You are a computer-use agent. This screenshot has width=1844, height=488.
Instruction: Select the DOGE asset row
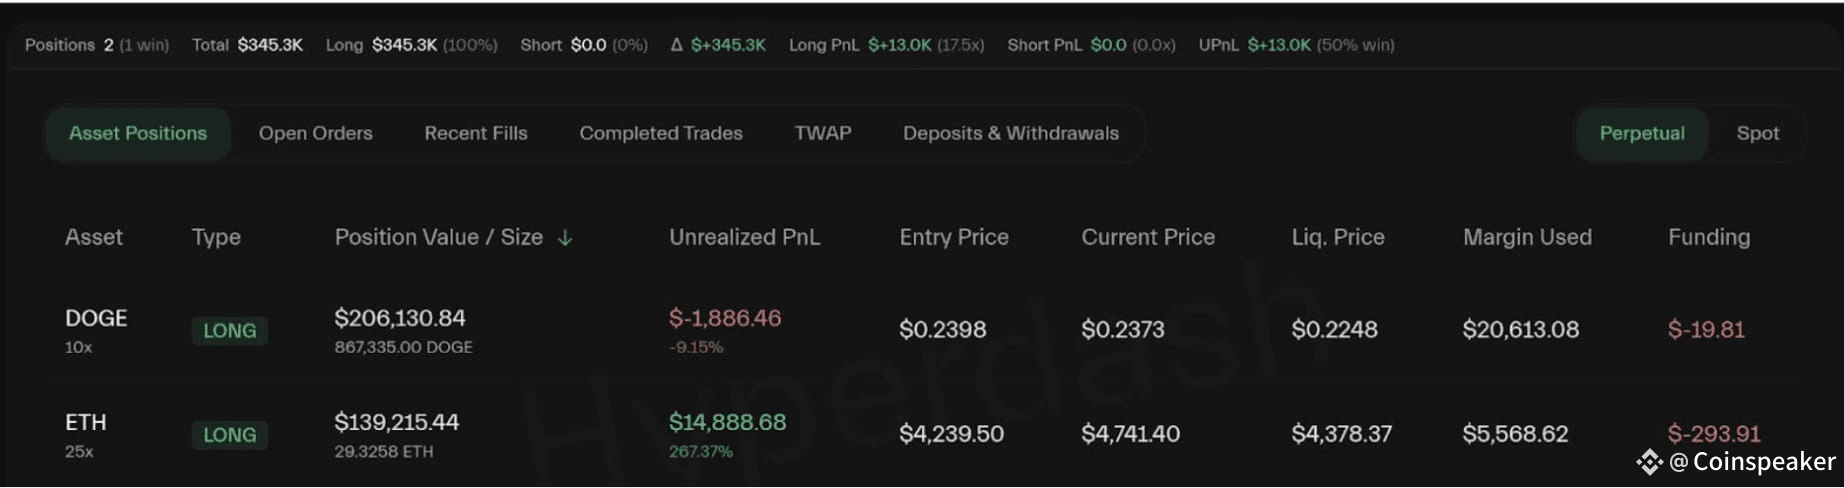[x=922, y=330]
